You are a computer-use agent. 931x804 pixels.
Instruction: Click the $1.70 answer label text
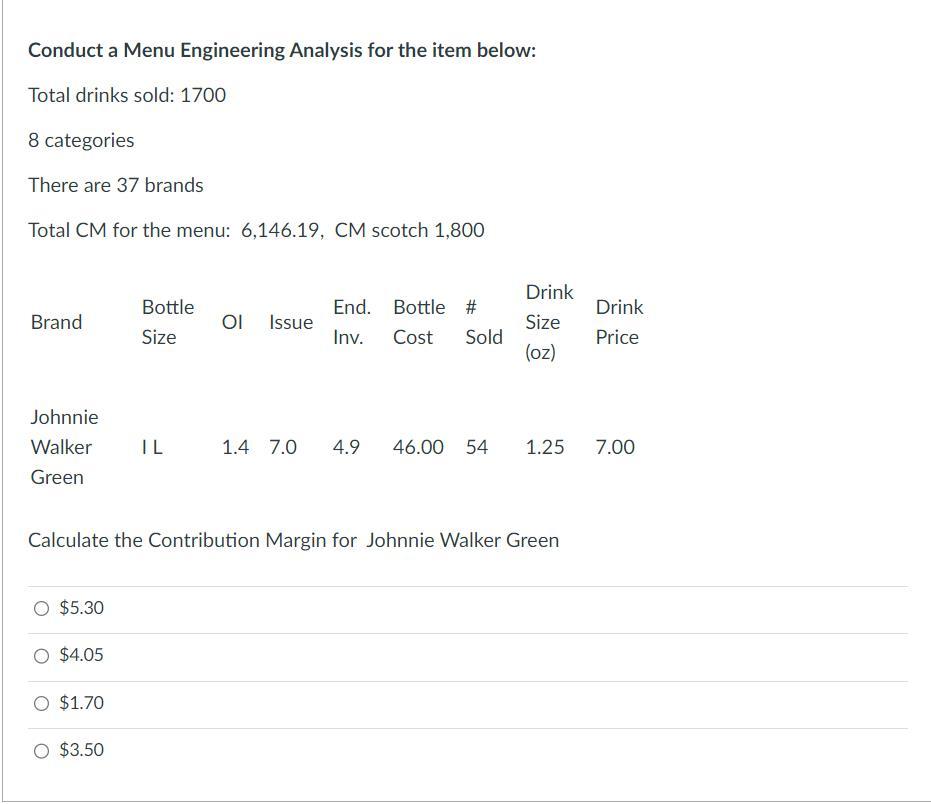pyautogui.click(x=78, y=703)
